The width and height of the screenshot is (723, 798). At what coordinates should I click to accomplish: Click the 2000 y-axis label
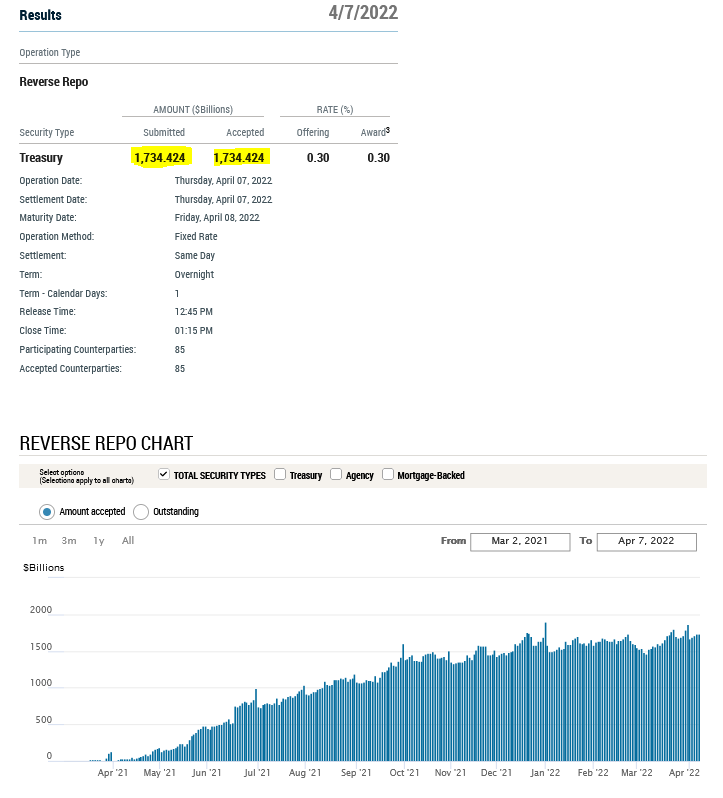[41, 610]
